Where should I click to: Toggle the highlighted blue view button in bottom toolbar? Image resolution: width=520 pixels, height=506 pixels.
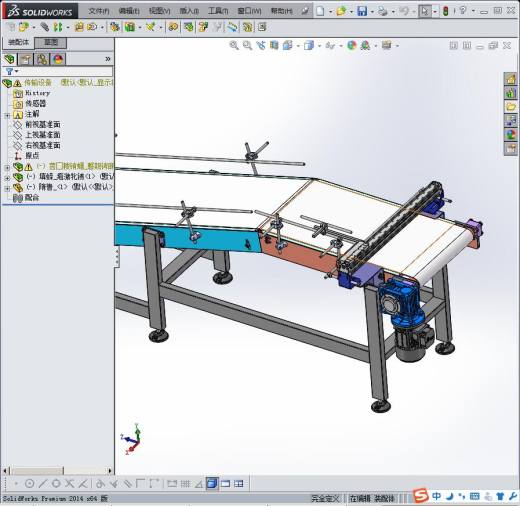pos(212,483)
